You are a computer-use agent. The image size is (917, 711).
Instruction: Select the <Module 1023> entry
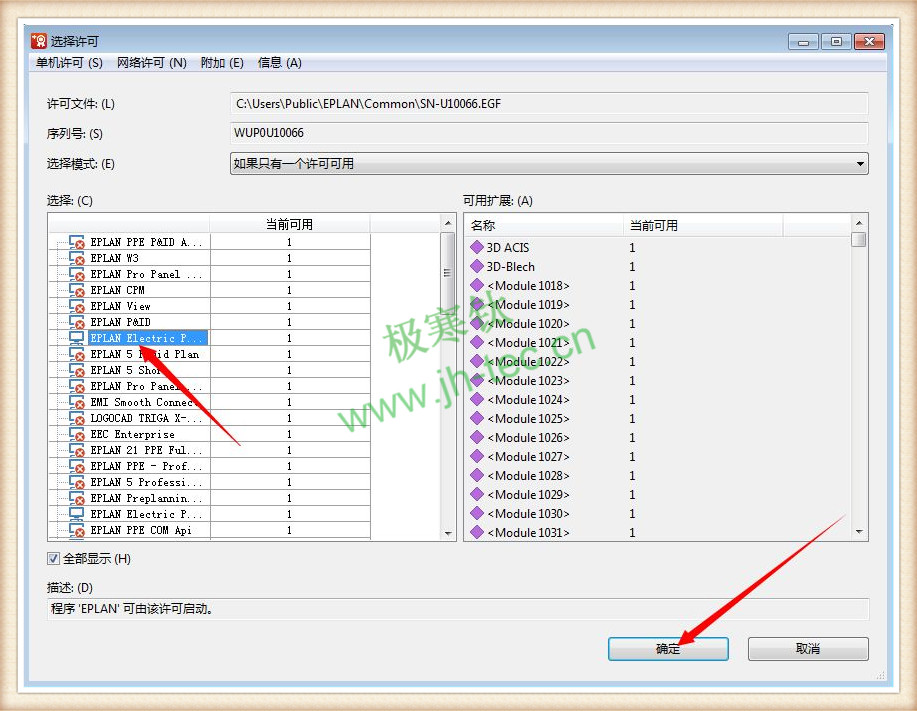pyautogui.click(x=528, y=381)
